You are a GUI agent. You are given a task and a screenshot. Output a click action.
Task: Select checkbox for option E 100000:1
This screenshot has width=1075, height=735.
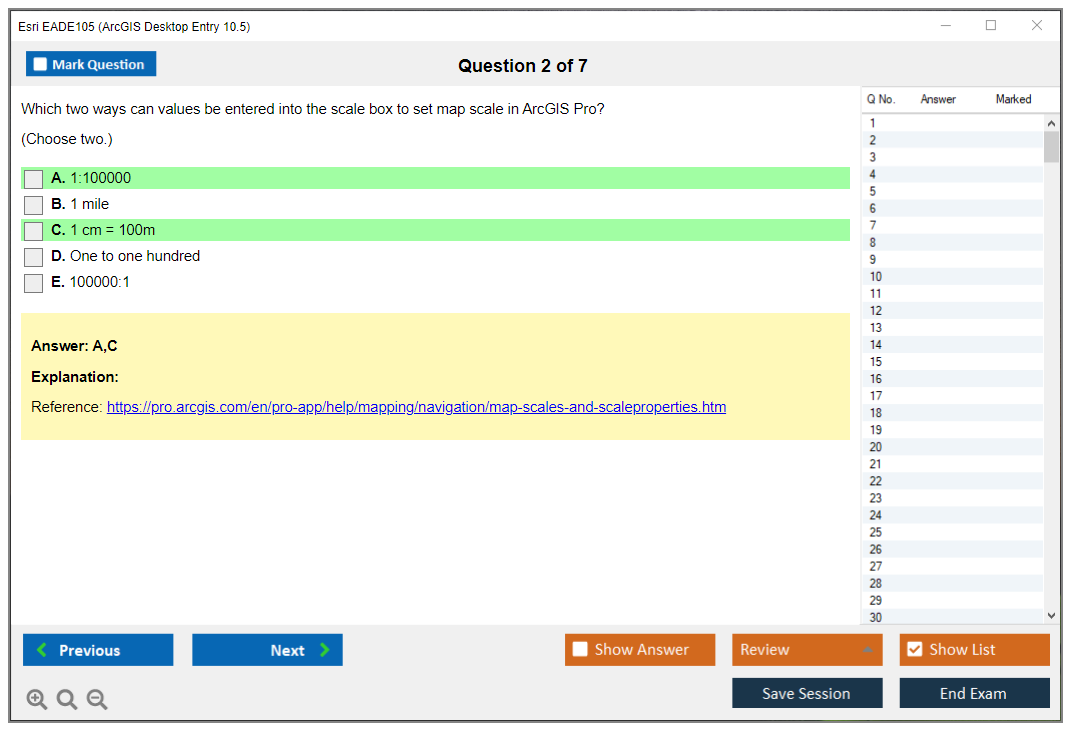(34, 283)
